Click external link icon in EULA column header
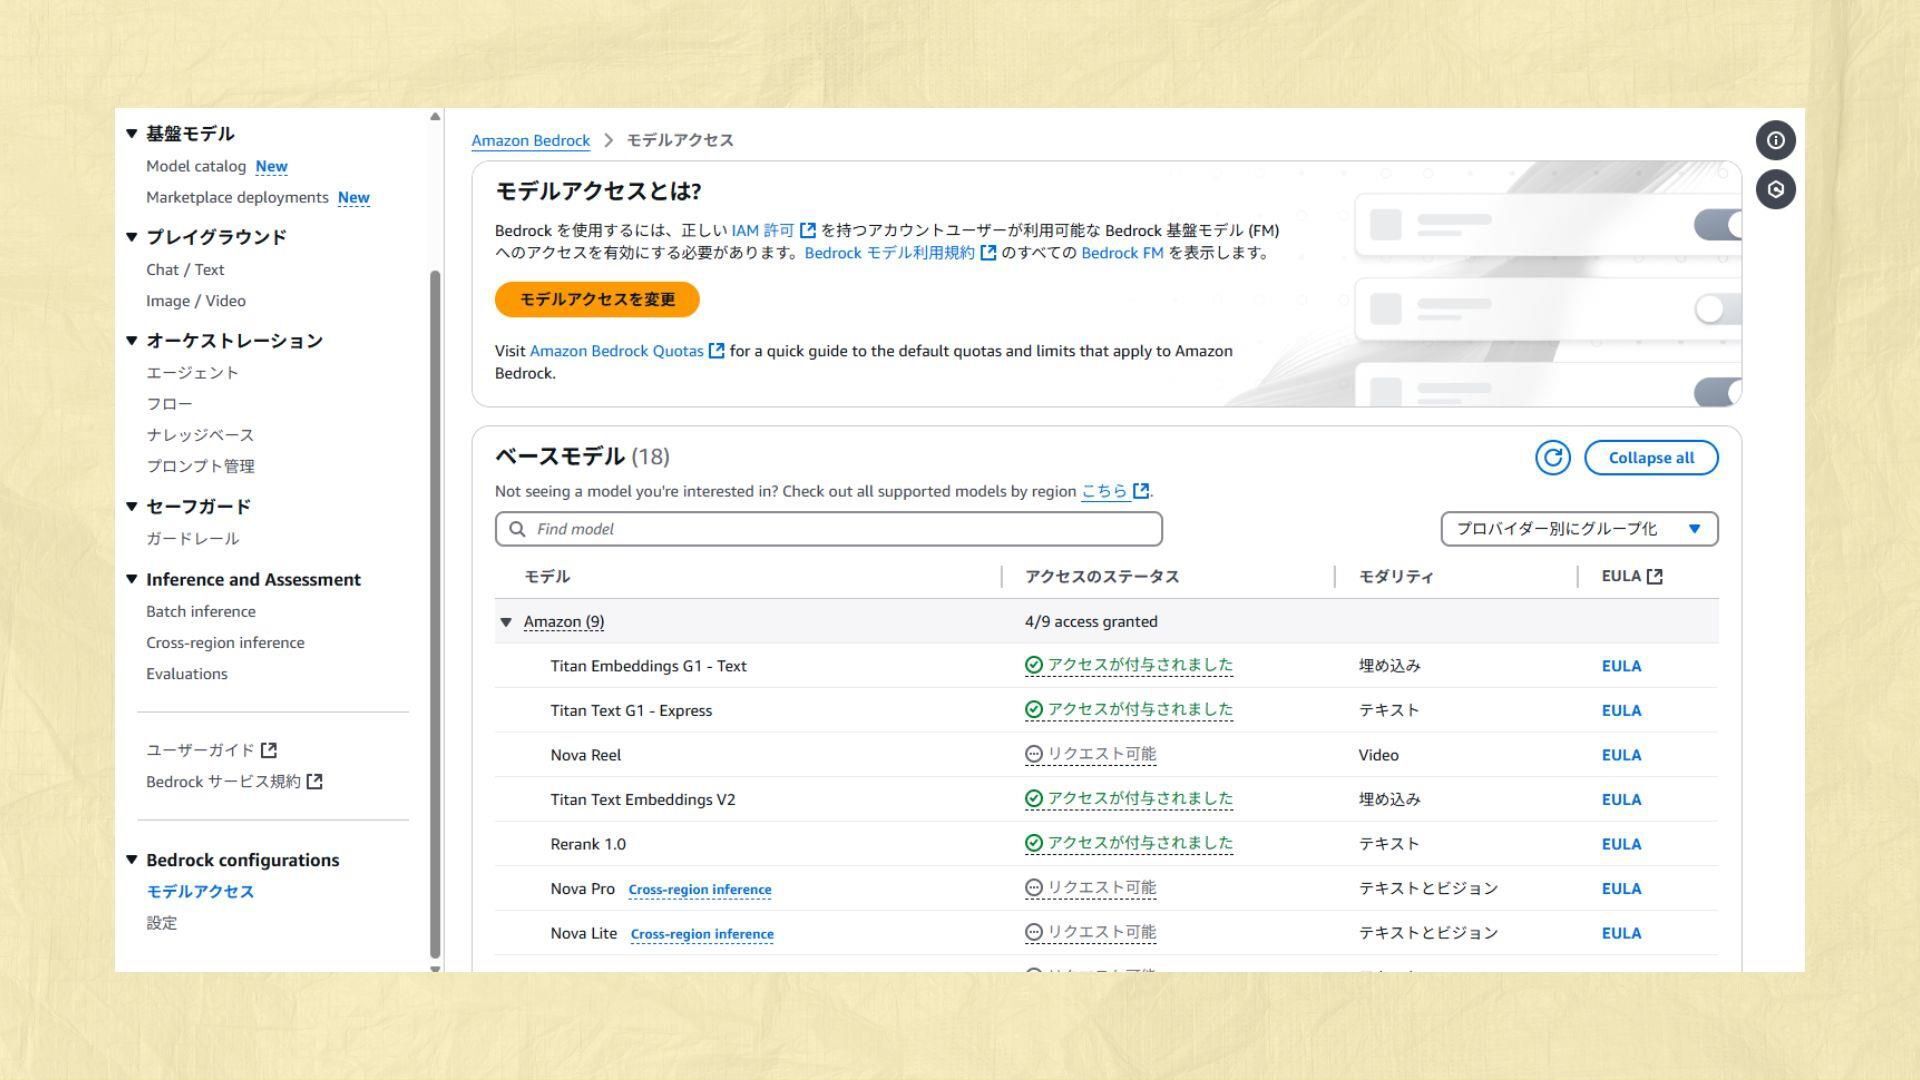The height and width of the screenshot is (1080, 1920). pyautogui.click(x=1654, y=576)
